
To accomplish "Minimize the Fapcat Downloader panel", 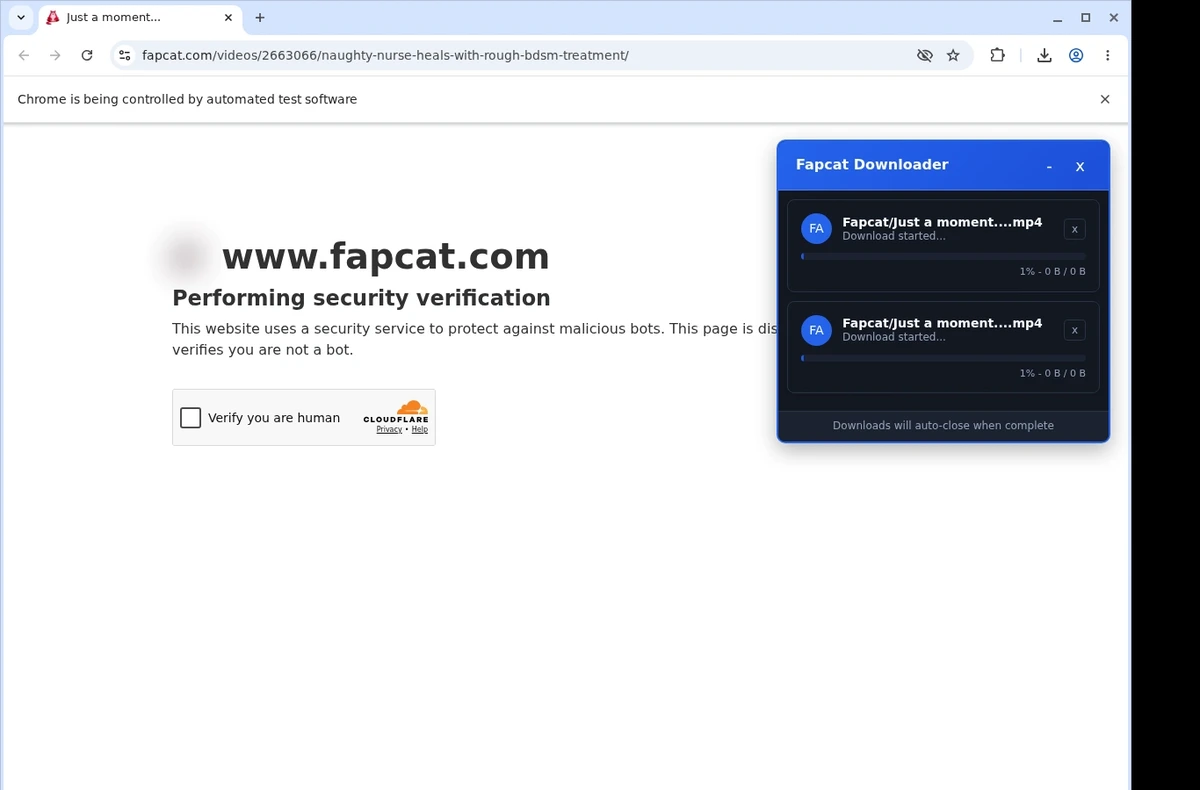I will pyautogui.click(x=1049, y=167).
